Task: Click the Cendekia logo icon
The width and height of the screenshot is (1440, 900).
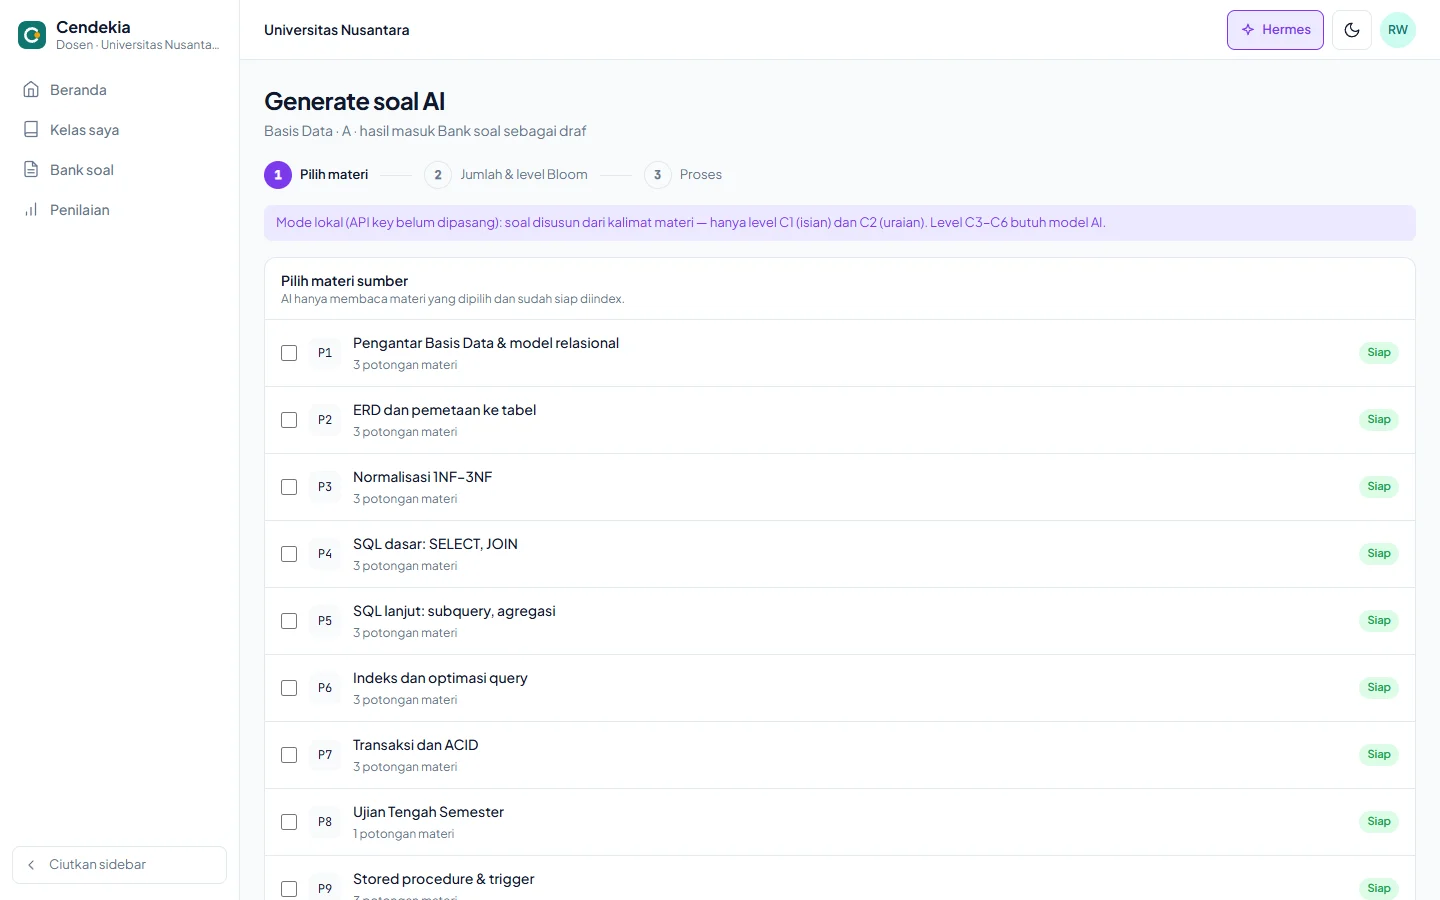Action: coord(32,35)
